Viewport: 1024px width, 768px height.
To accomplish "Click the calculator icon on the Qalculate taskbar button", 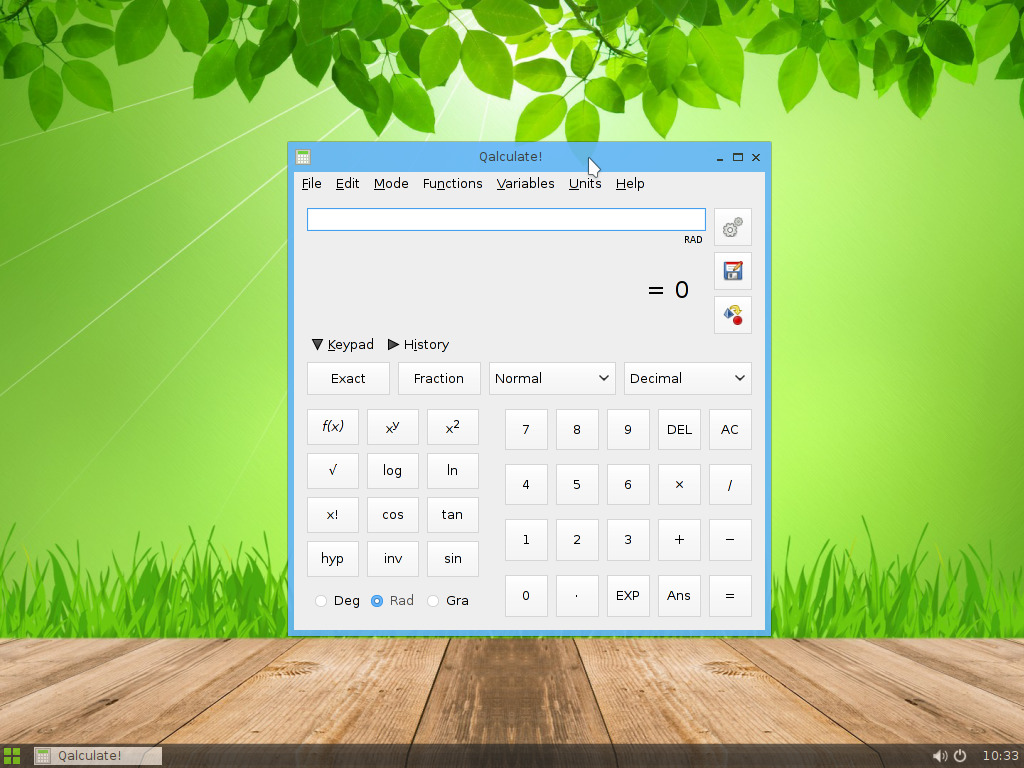I will [x=43, y=755].
